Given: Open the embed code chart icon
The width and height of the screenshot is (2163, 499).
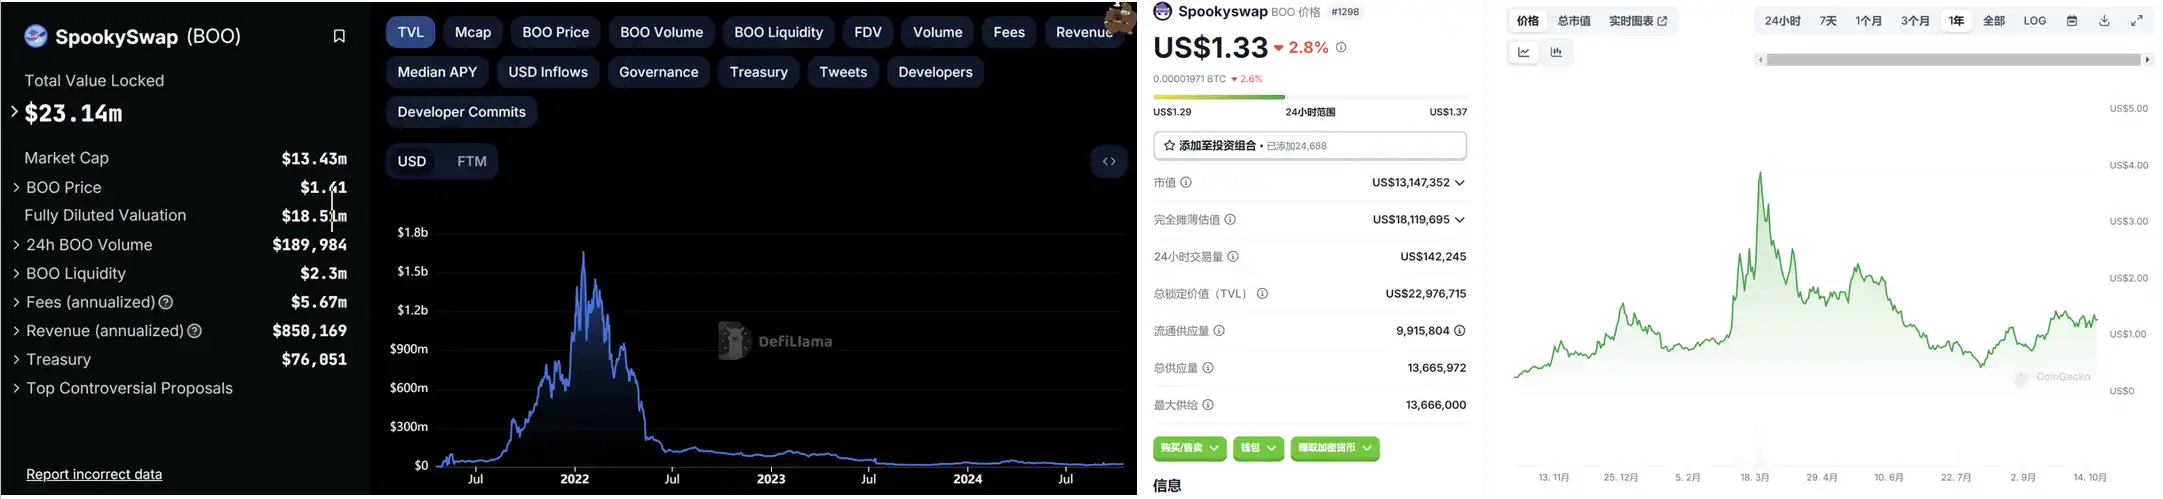Looking at the screenshot, I should click(x=1109, y=161).
